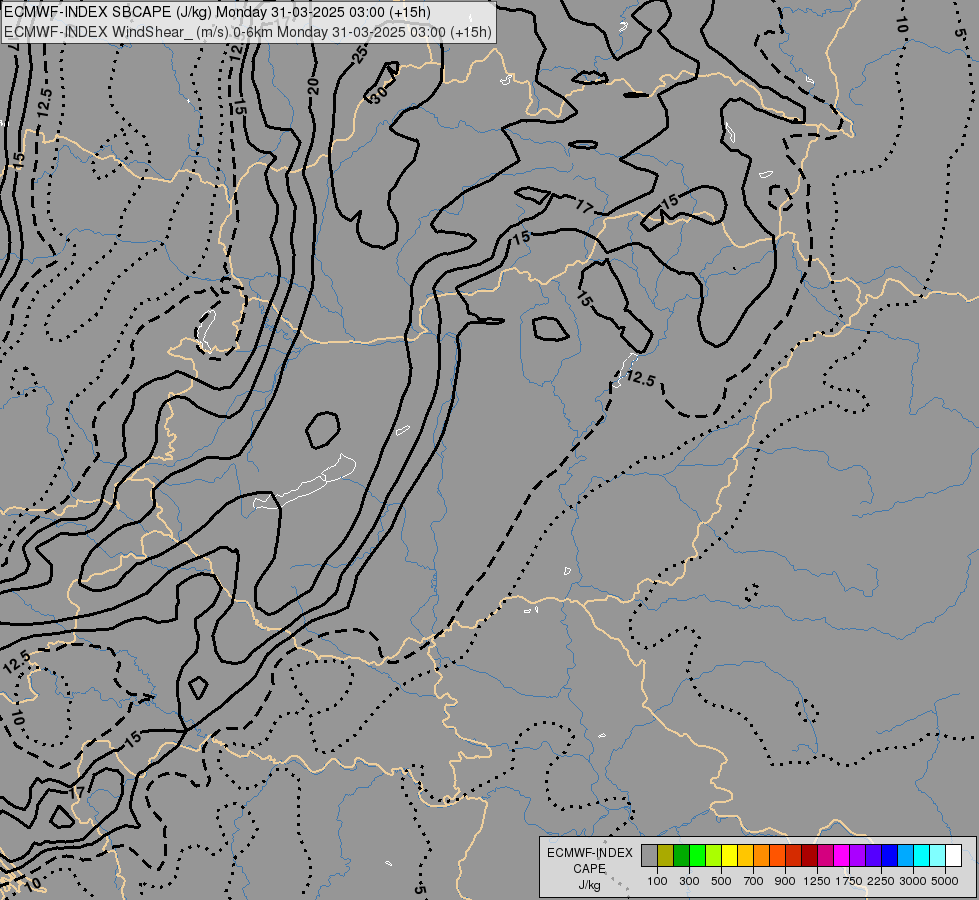Click the legend value 3000
The image size is (979, 900).
tap(913, 881)
